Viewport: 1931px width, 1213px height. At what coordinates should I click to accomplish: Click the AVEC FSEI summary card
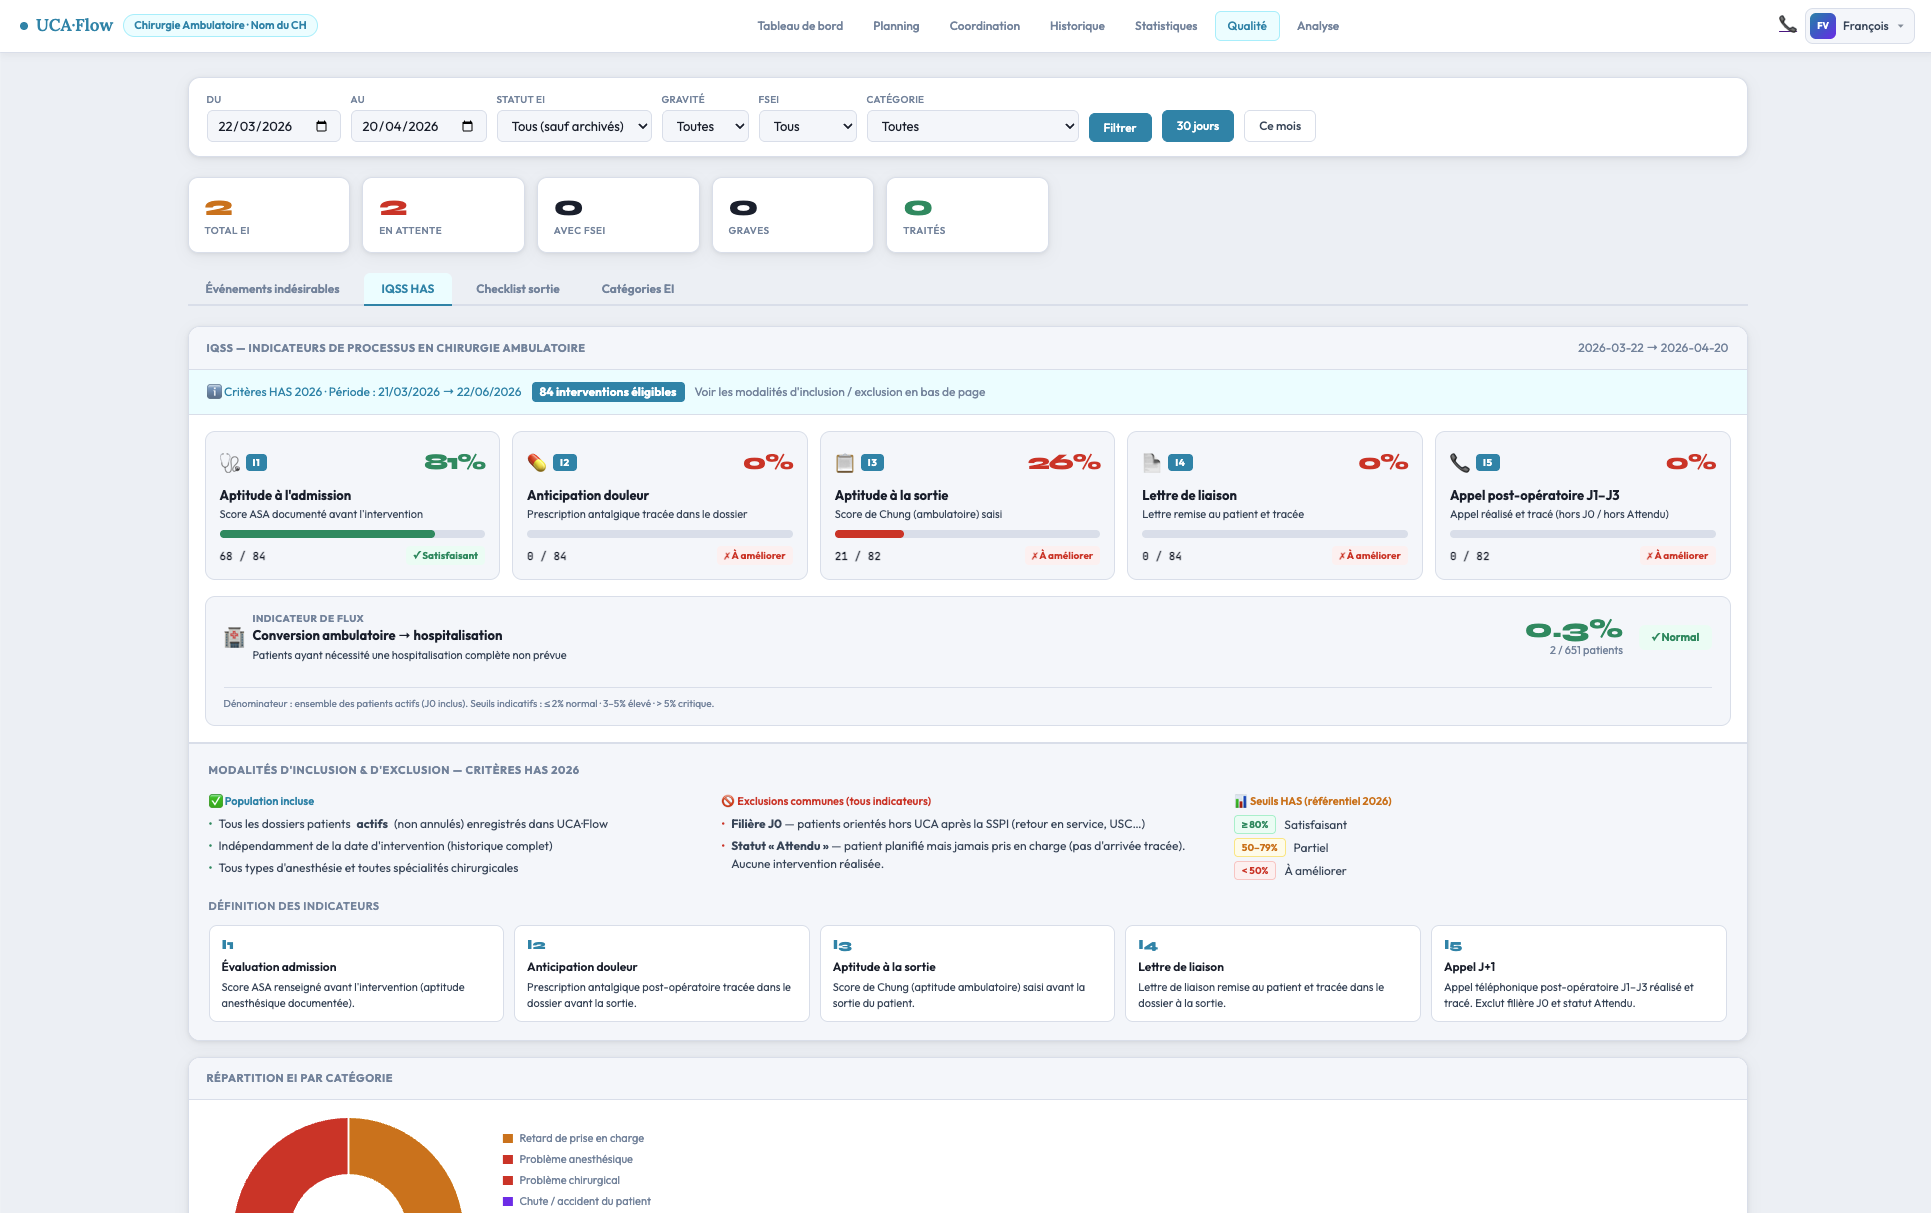618,215
